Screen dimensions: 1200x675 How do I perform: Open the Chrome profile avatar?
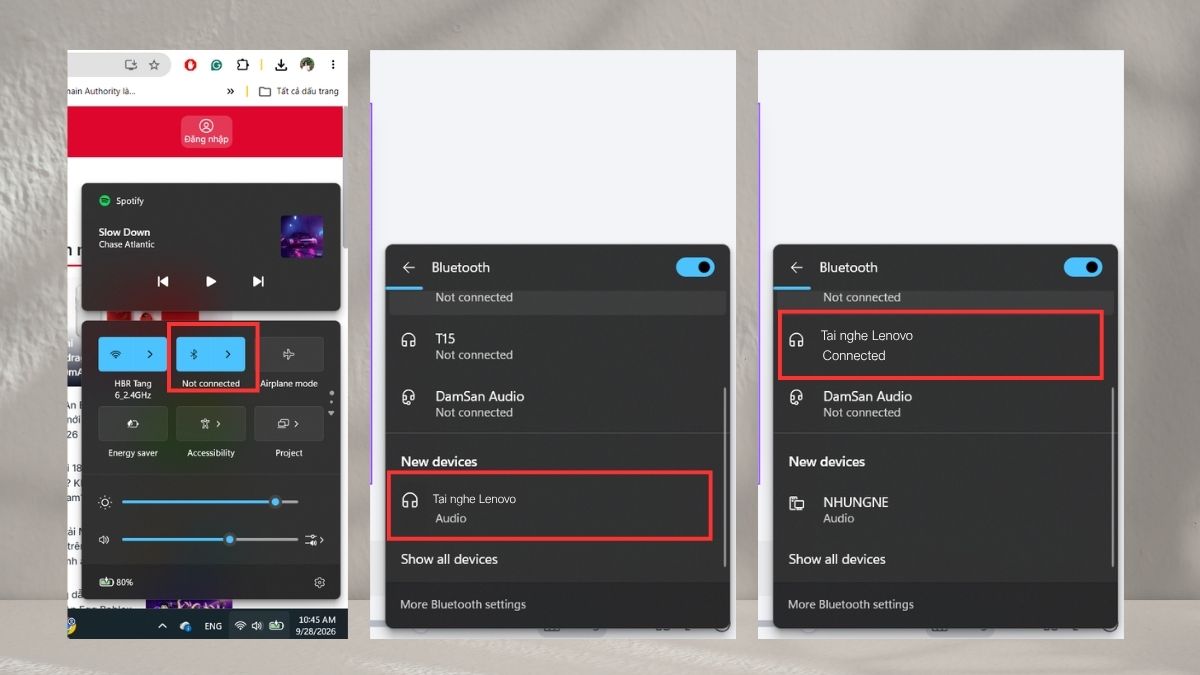(307, 65)
